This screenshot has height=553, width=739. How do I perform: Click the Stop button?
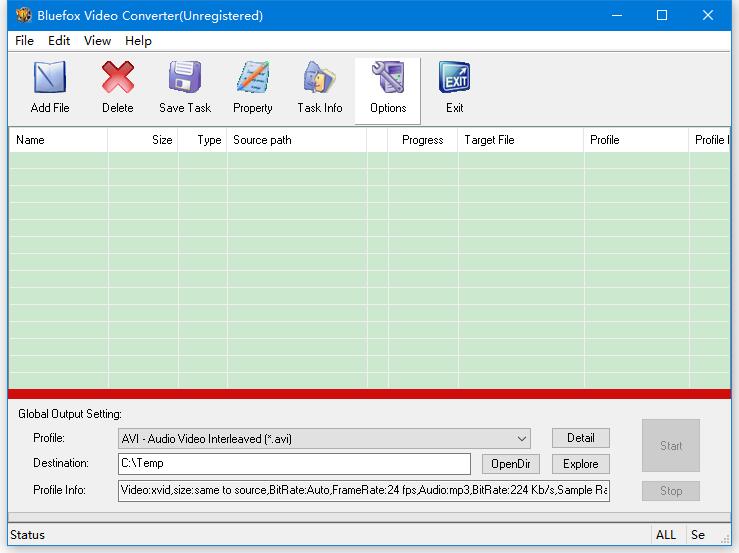pyautogui.click(x=671, y=491)
